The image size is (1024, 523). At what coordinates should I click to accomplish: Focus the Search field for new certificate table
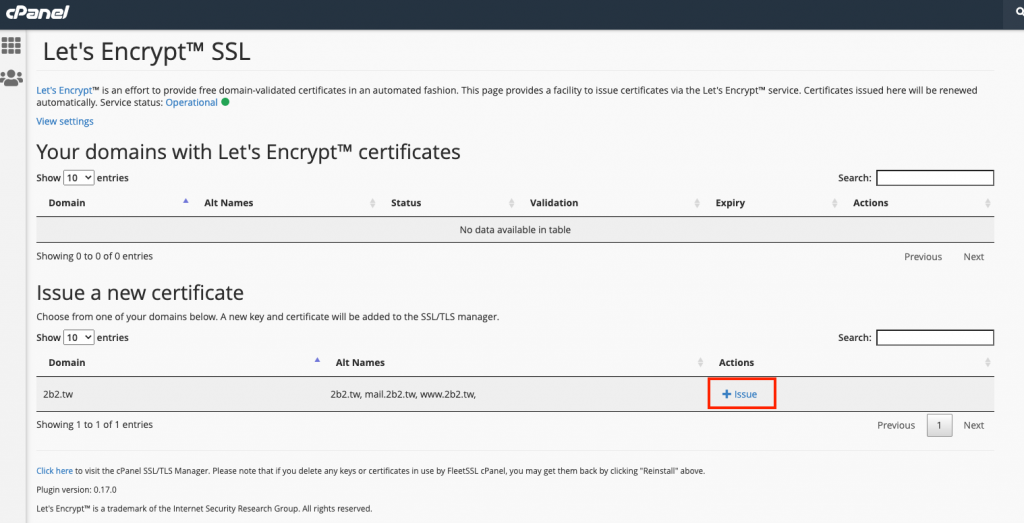[935, 338]
